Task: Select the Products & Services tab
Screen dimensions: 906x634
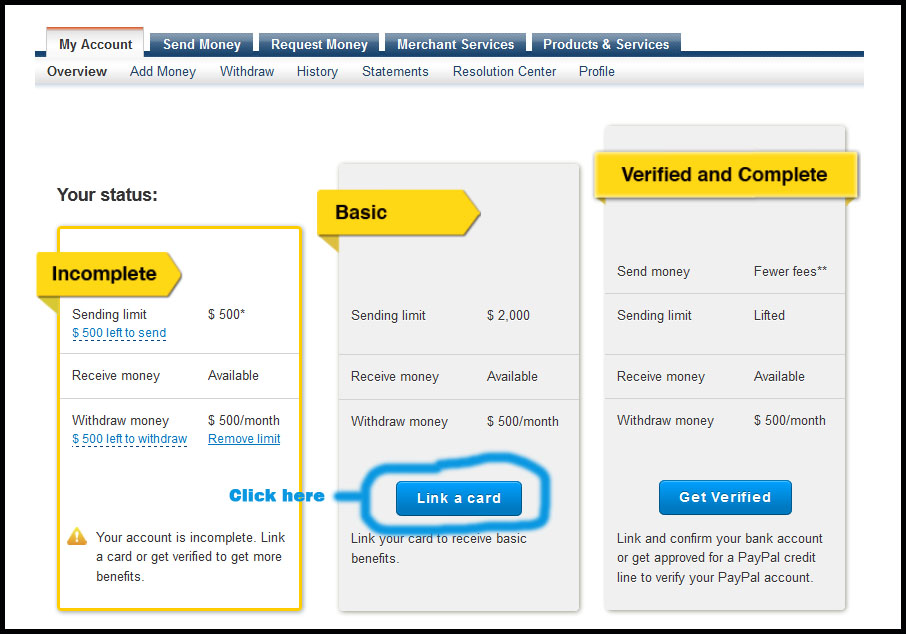Action: coord(606,44)
